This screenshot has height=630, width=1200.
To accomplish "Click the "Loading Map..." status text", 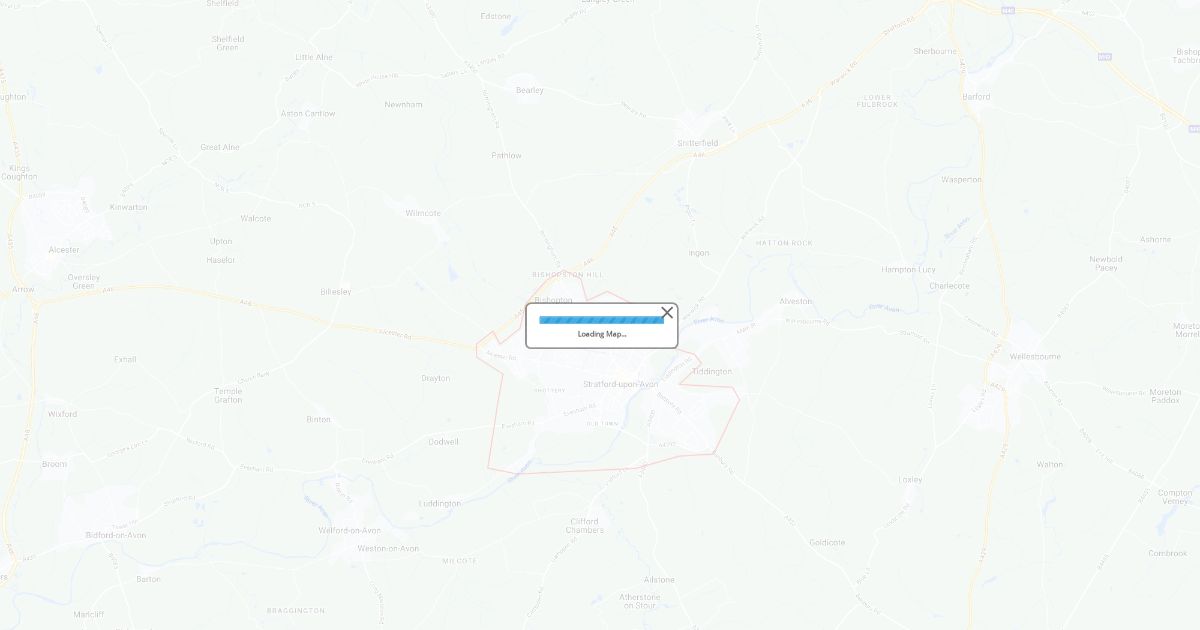I will click(x=602, y=334).
